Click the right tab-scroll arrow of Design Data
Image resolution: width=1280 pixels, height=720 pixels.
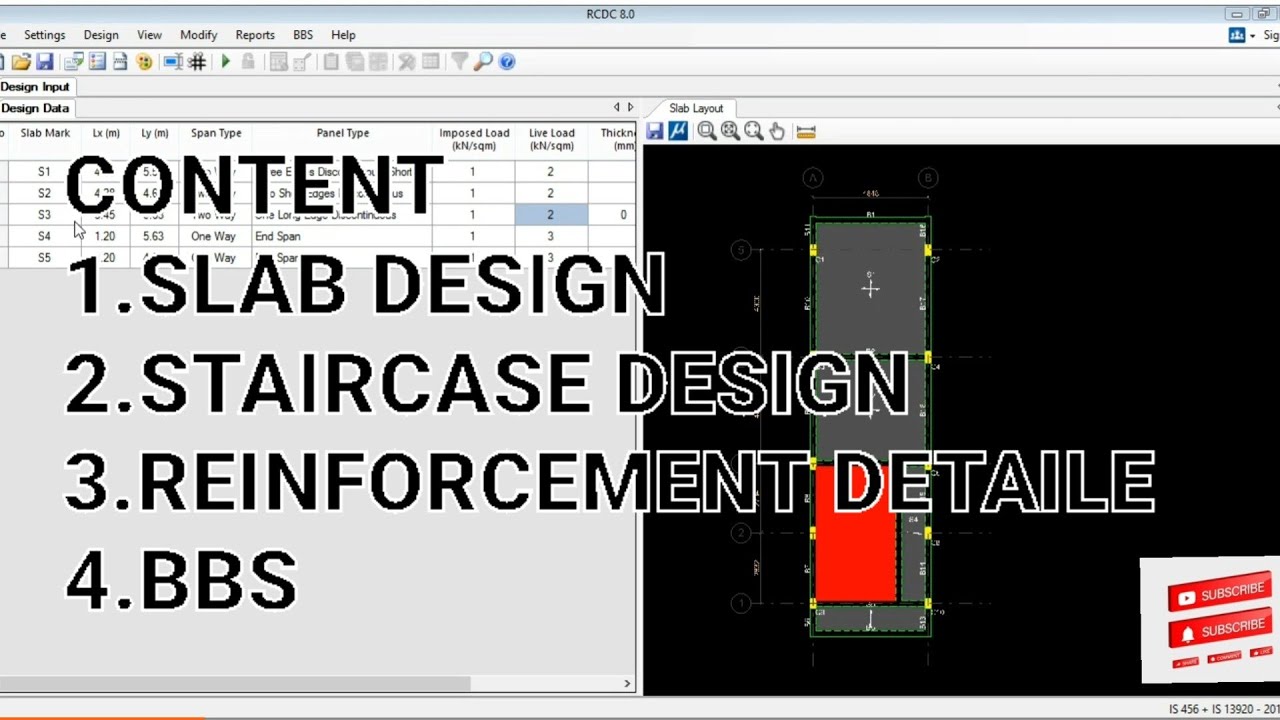coord(630,107)
